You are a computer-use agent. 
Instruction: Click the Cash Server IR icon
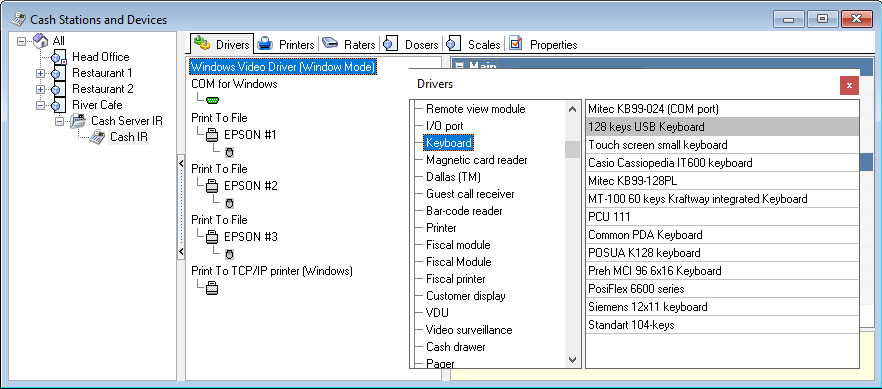pos(78,121)
